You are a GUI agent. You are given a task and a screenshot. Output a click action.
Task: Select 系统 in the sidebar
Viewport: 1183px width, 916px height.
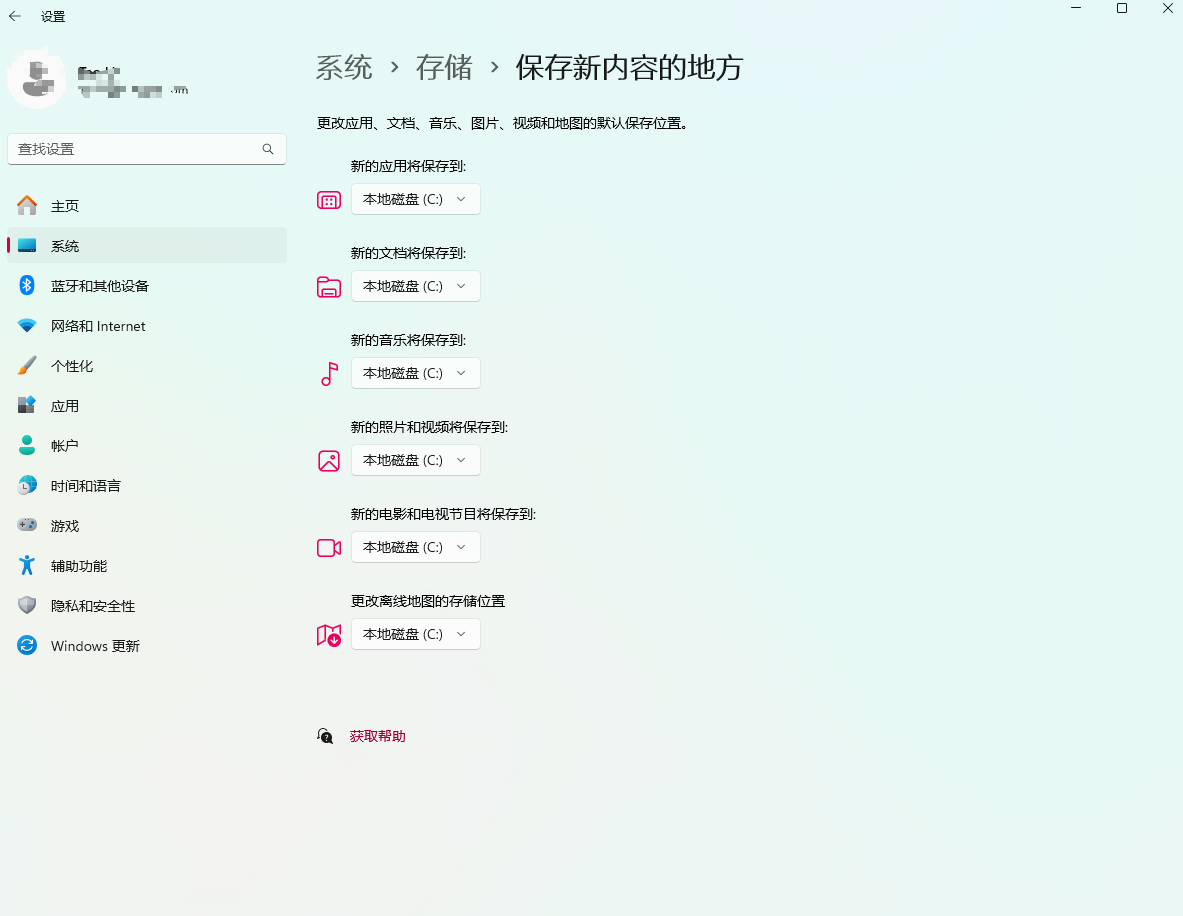(x=147, y=245)
